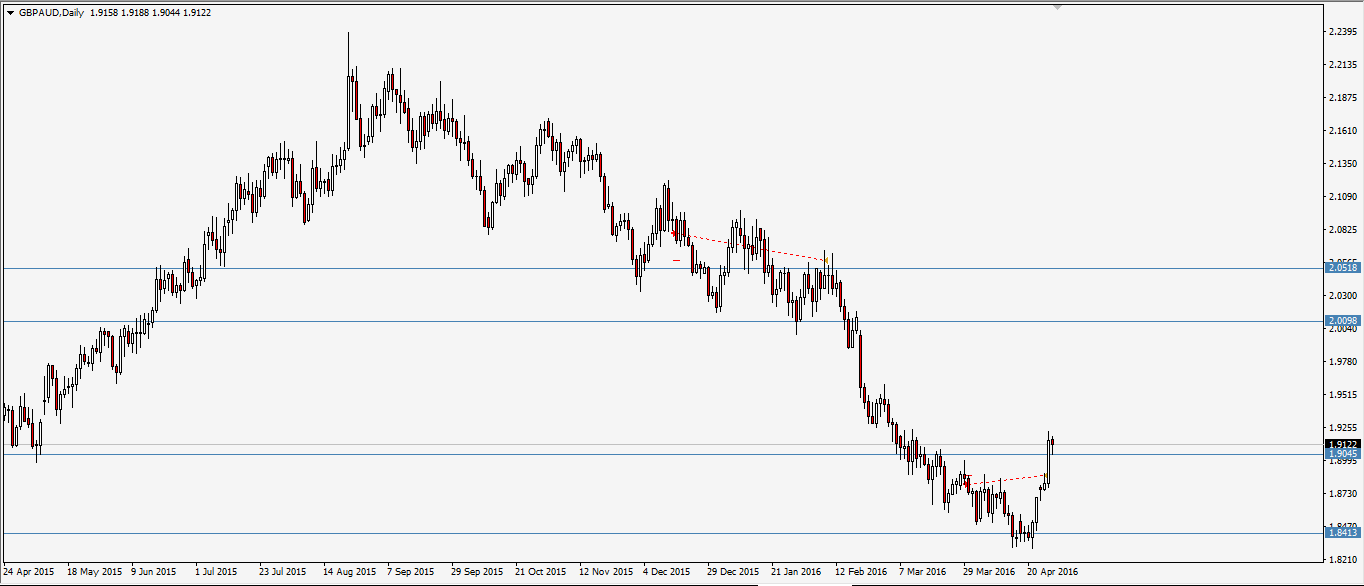1364x586 pixels.
Task: Click the 24 Apr 2015 date label
Action: (29, 573)
